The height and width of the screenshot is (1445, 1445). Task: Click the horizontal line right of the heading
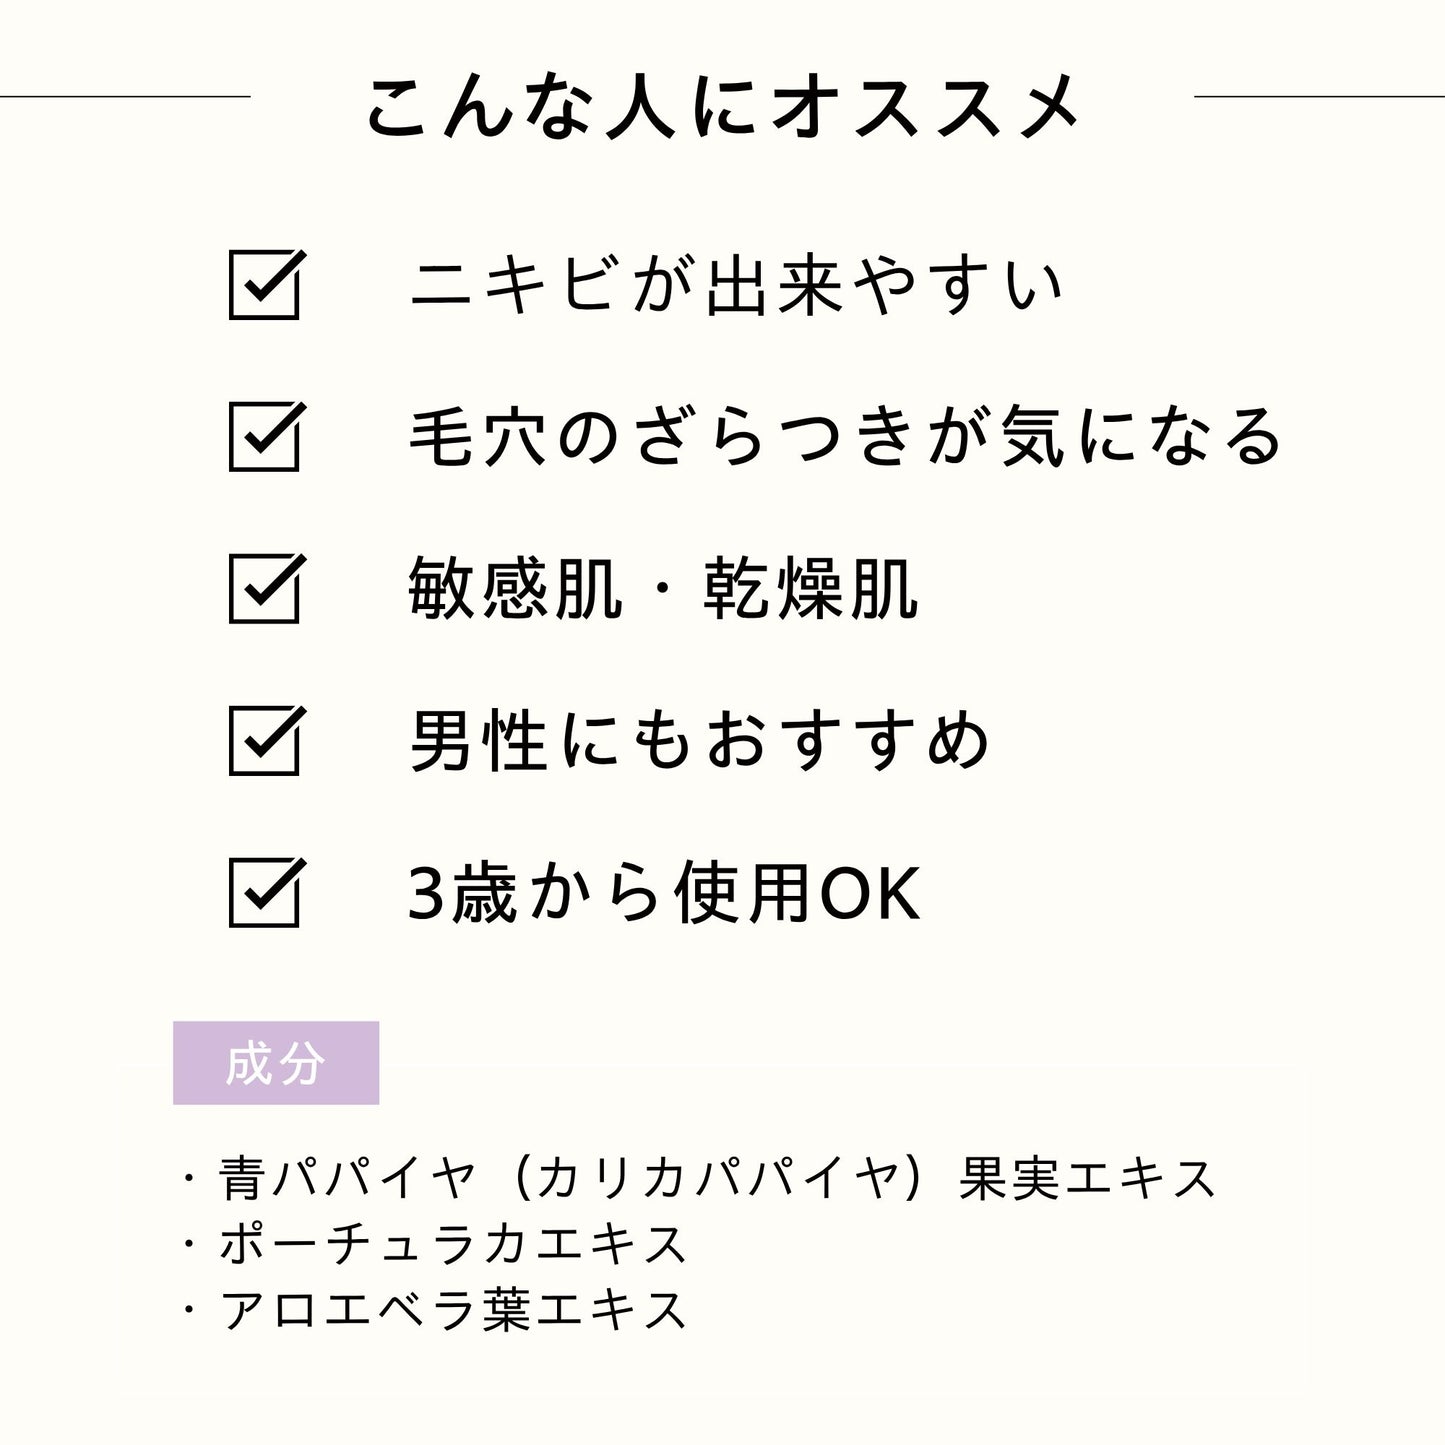[x=1319, y=97]
